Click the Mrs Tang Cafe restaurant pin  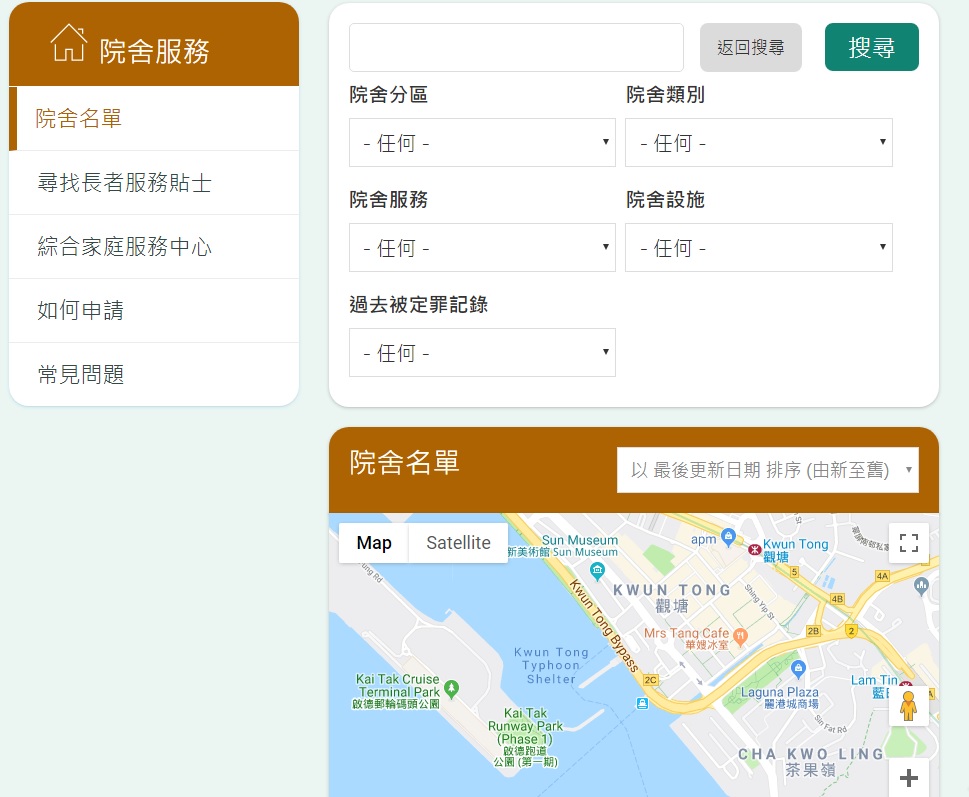740,634
